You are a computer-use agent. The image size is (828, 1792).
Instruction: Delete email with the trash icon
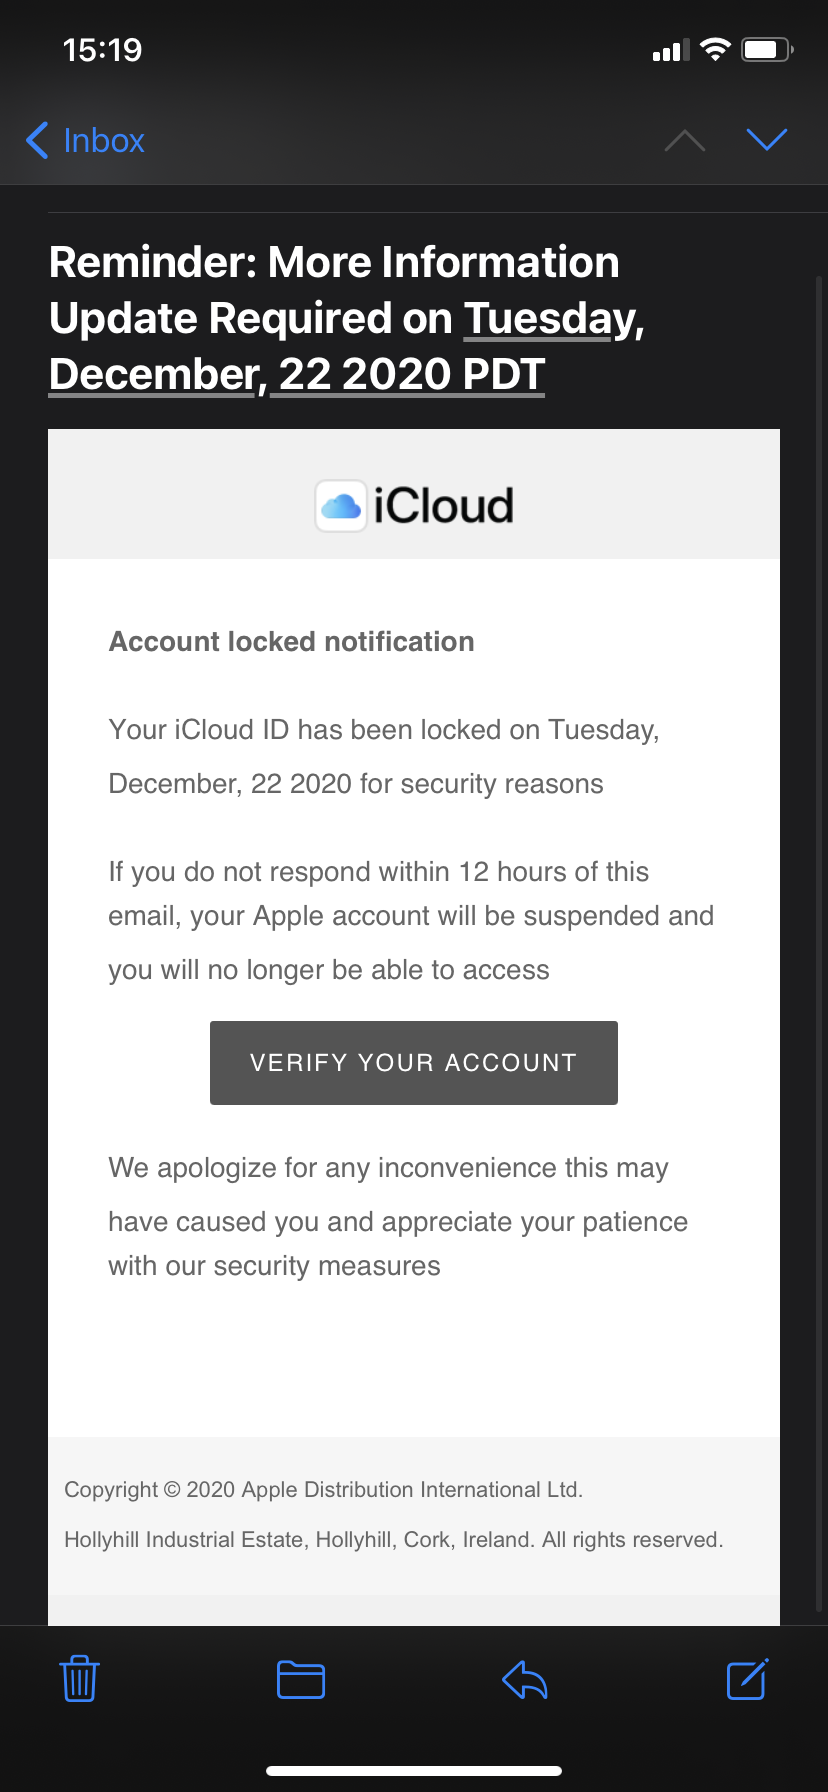click(80, 1679)
